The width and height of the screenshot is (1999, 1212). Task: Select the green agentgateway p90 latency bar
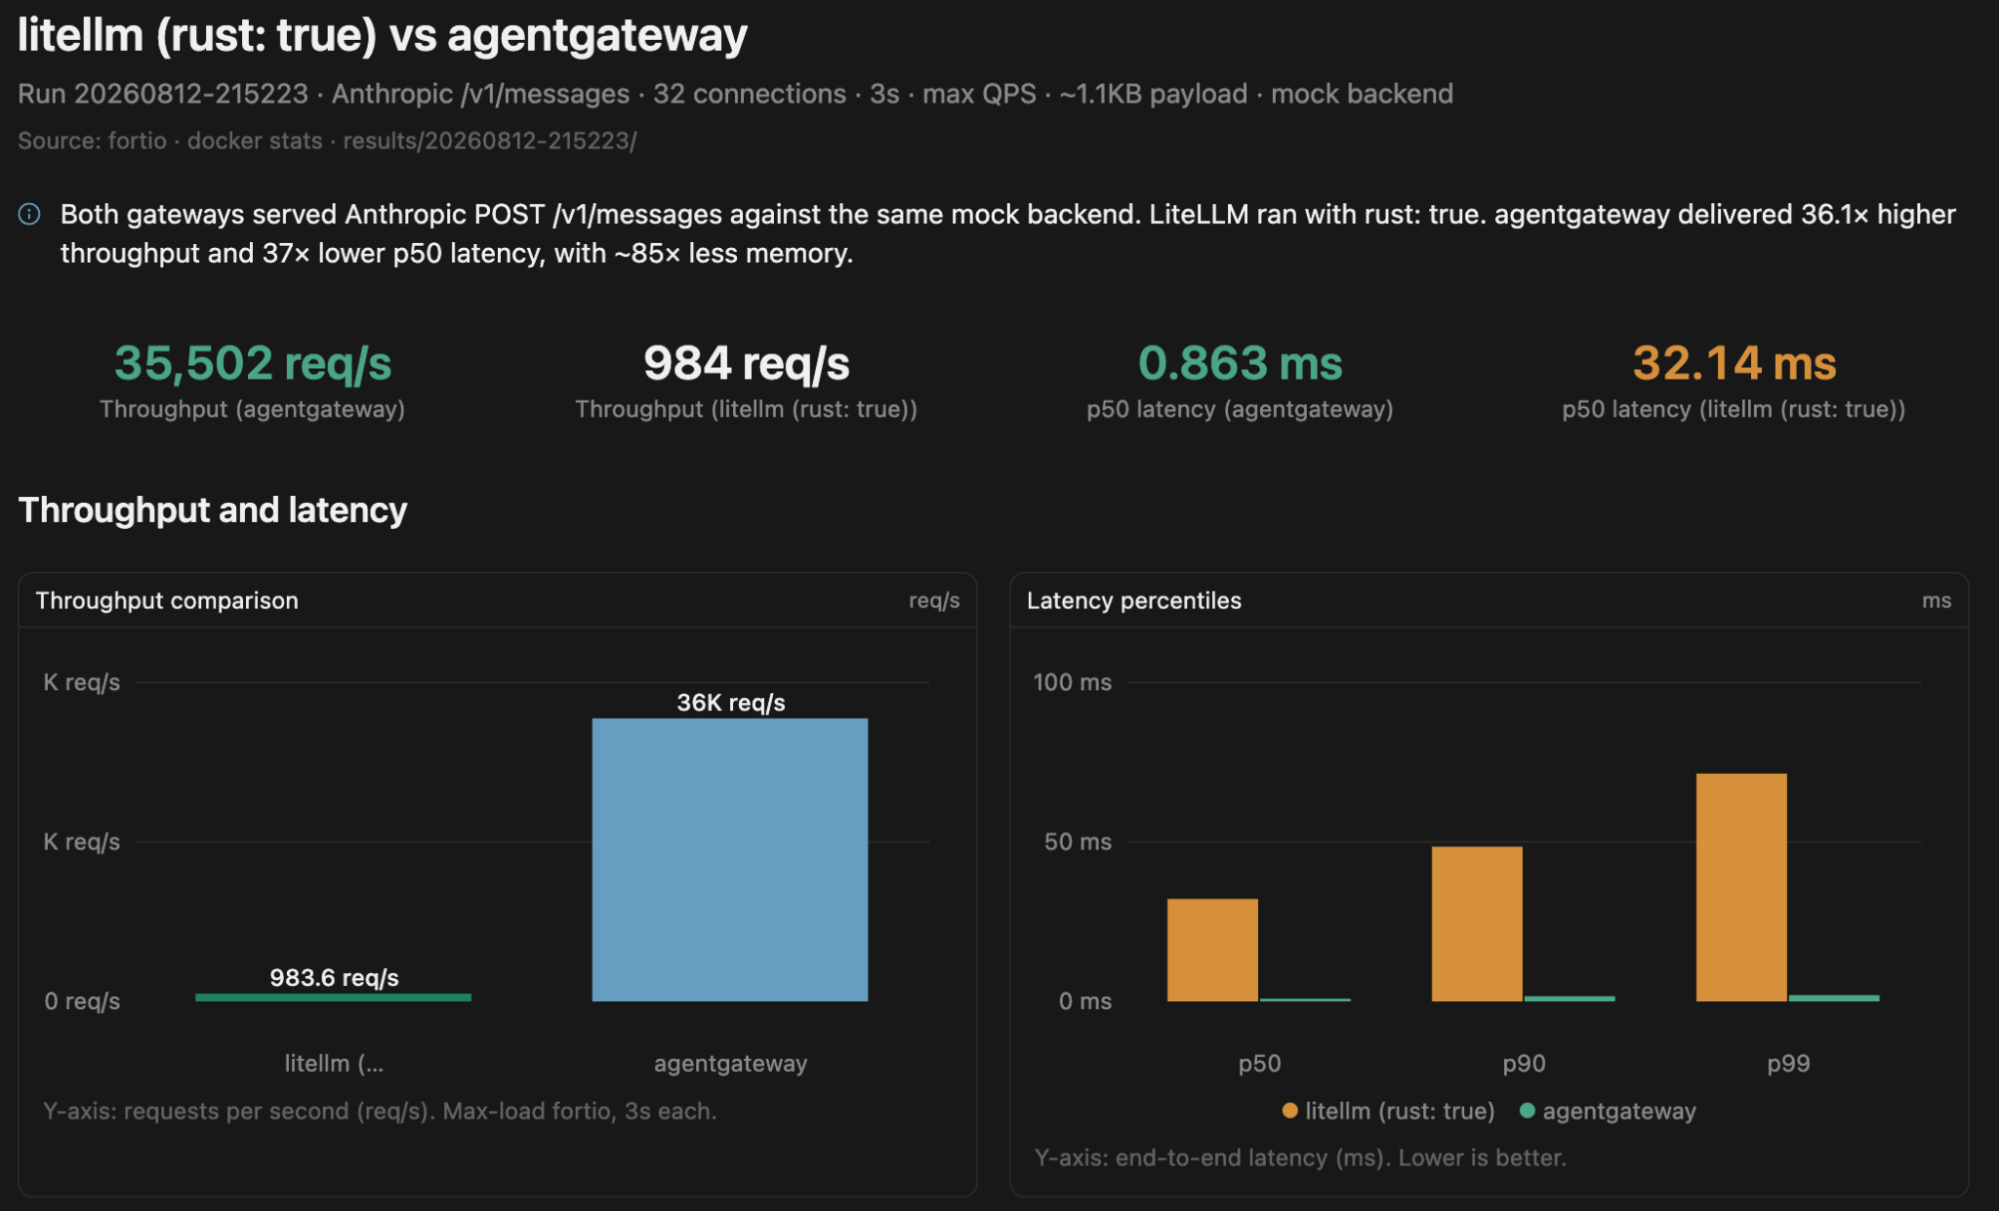(1570, 998)
